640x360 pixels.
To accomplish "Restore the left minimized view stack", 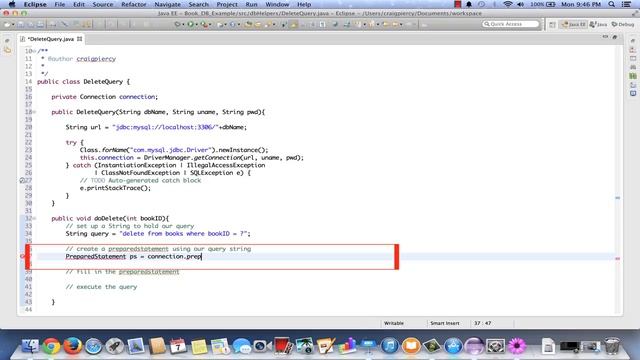I will point(7,41).
